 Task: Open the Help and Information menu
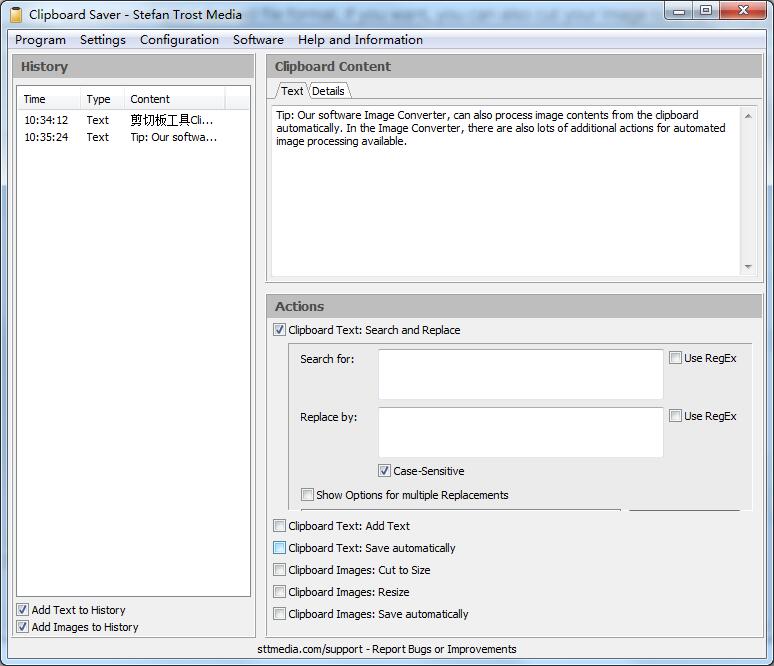360,39
